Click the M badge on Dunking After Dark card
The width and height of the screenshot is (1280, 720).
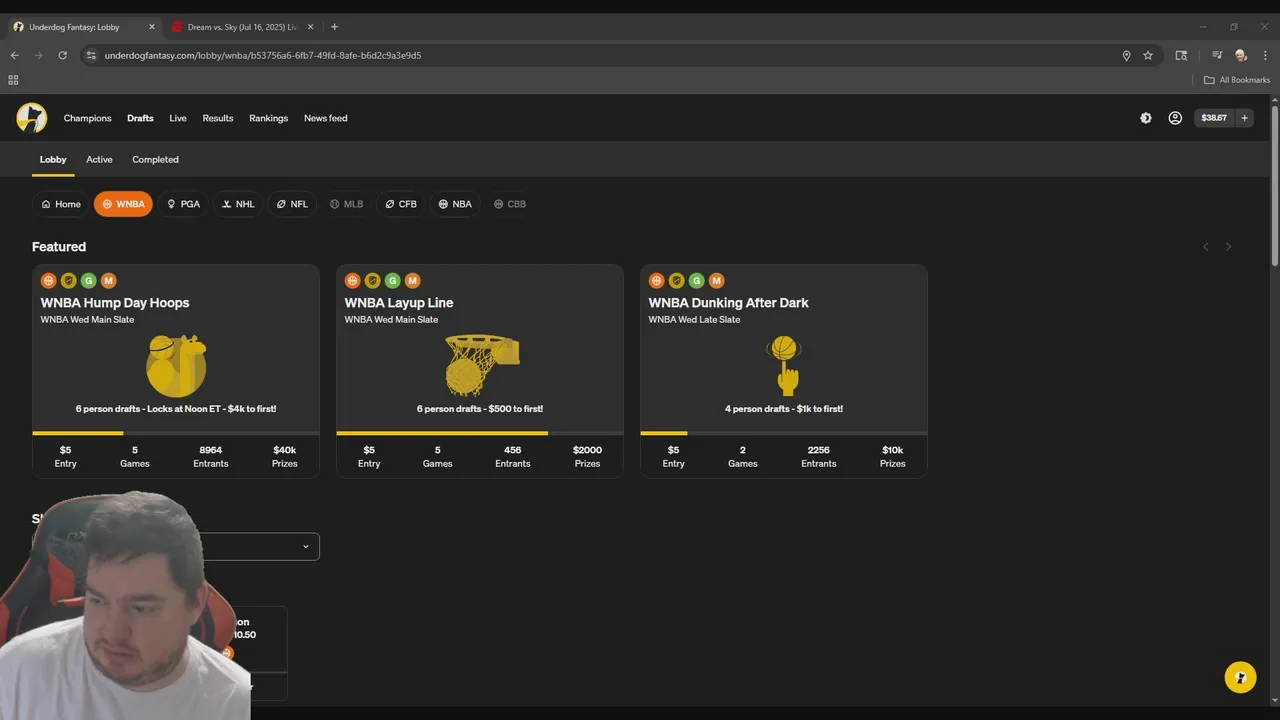point(716,281)
